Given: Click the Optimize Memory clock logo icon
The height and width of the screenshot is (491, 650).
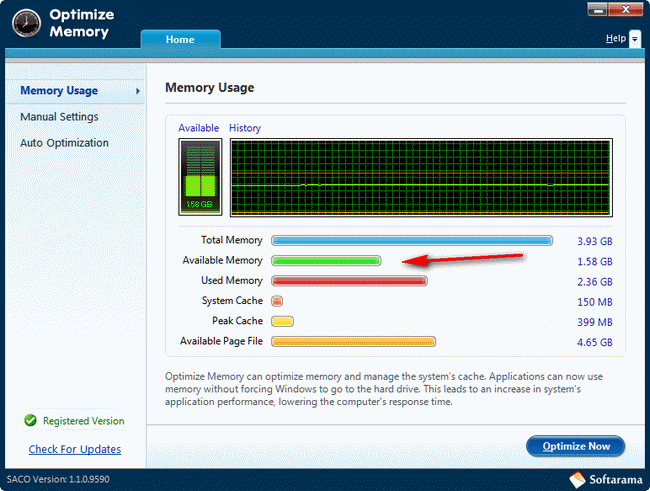Looking at the screenshot, I should 26,23.
